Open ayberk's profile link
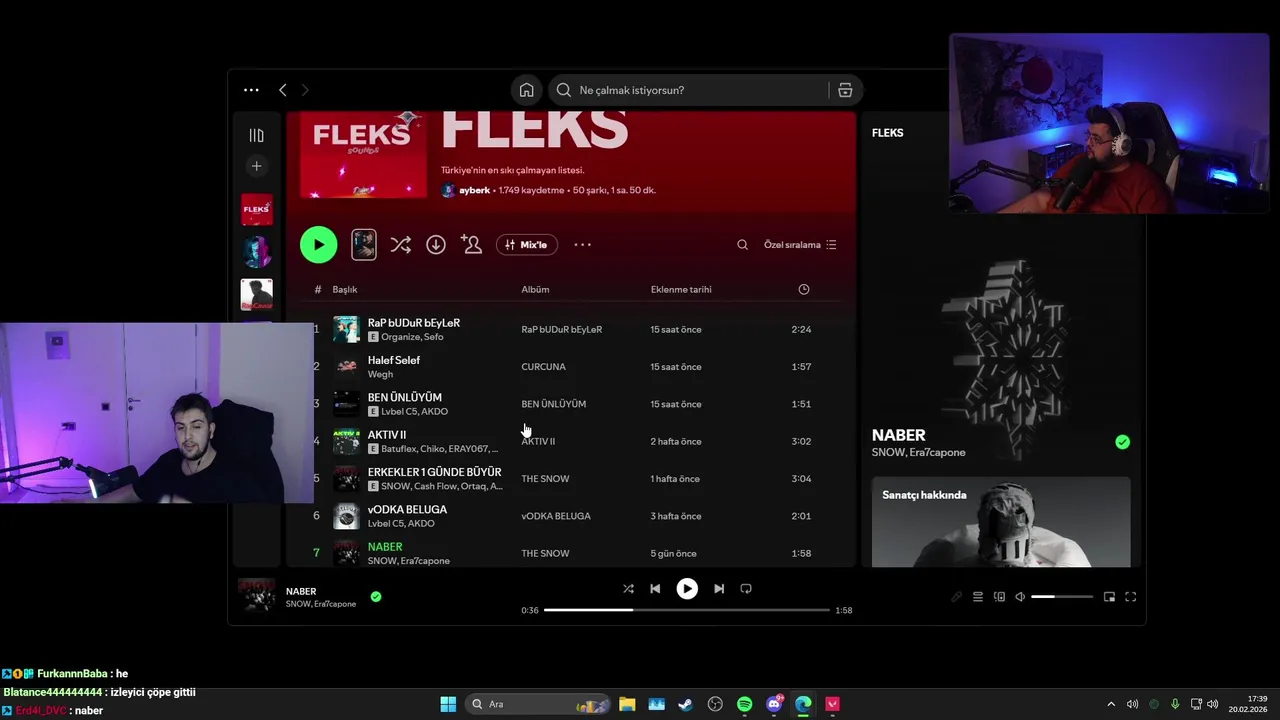This screenshot has width=1280, height=720. point(474,190)
